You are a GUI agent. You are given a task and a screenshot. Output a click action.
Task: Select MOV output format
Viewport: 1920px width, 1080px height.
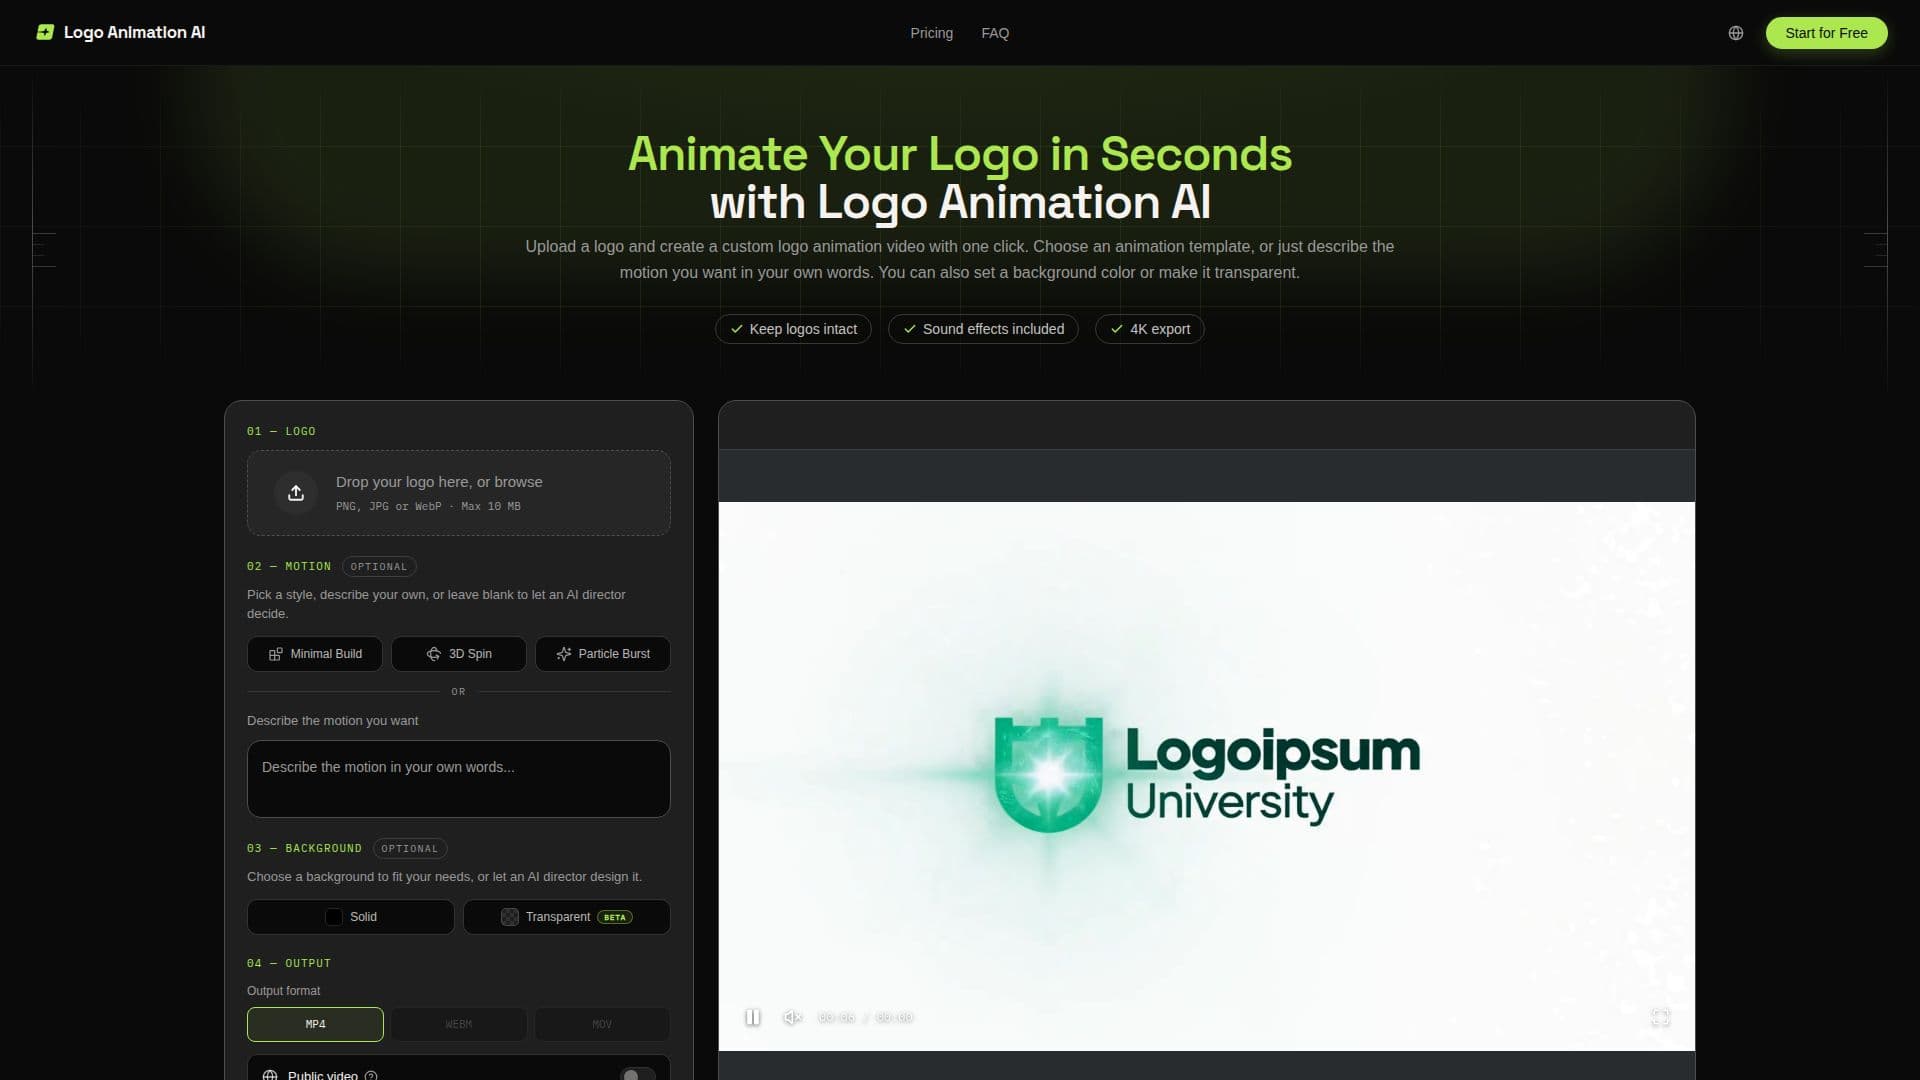(x=602, y=1024)
